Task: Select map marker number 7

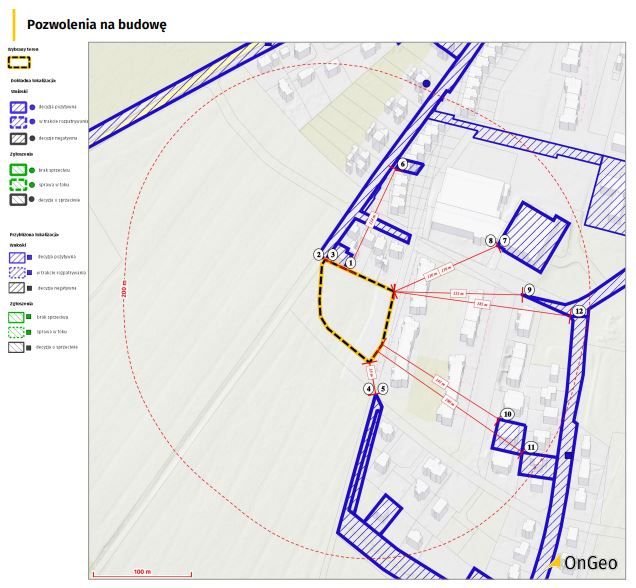Action: [x=505, y=241]
